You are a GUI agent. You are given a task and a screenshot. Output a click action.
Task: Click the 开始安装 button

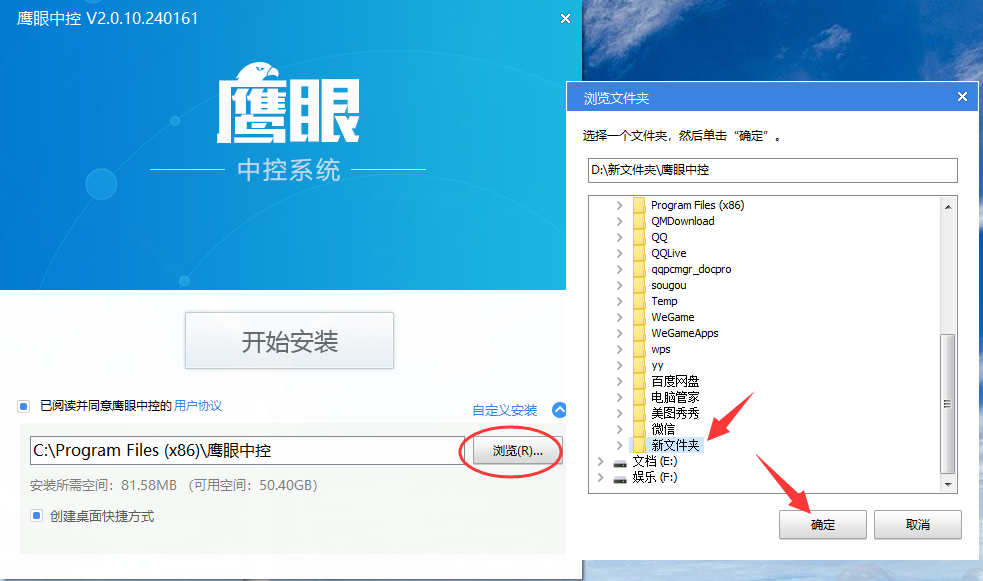click(289, 341)
